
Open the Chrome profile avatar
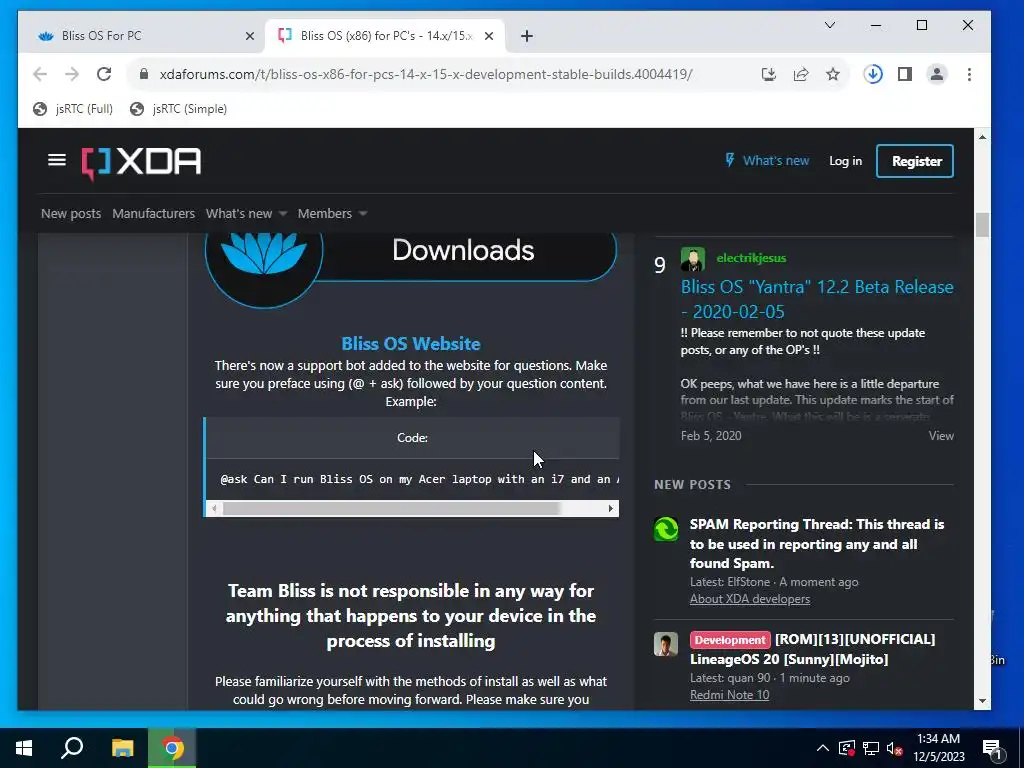click(936, 74)
